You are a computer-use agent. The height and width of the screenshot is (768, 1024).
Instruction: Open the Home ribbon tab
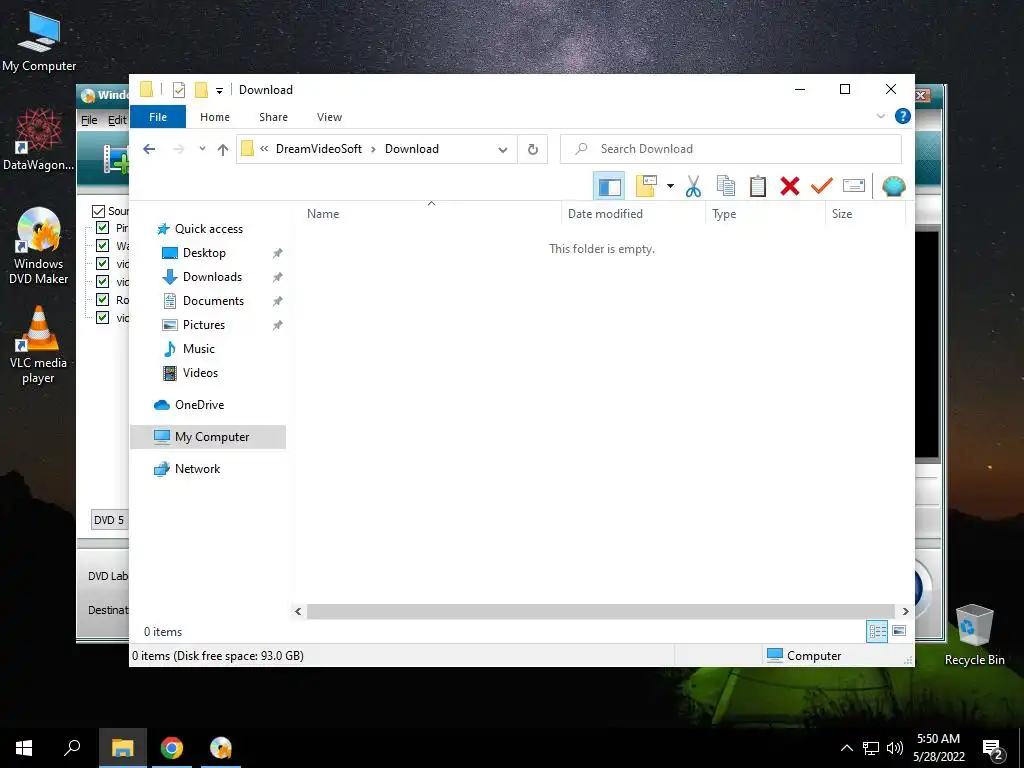pyautogui.click(x=215, y=117)
